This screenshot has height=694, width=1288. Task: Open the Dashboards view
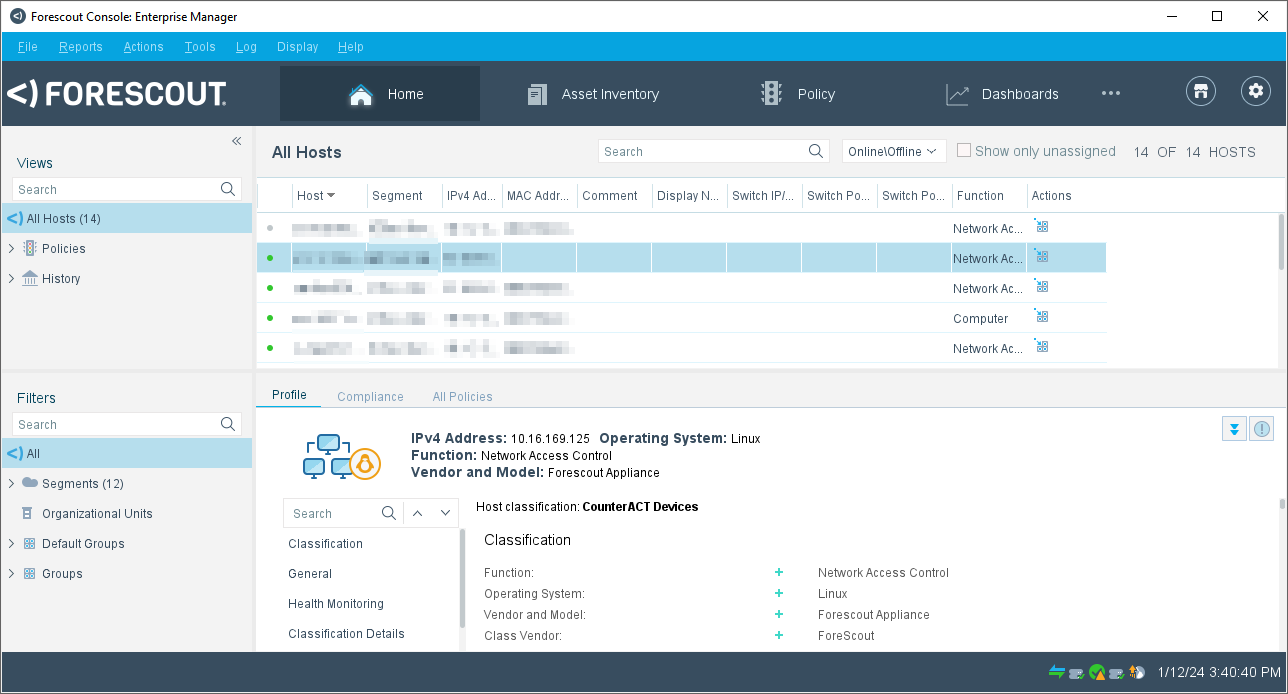tap(1002, 94)
